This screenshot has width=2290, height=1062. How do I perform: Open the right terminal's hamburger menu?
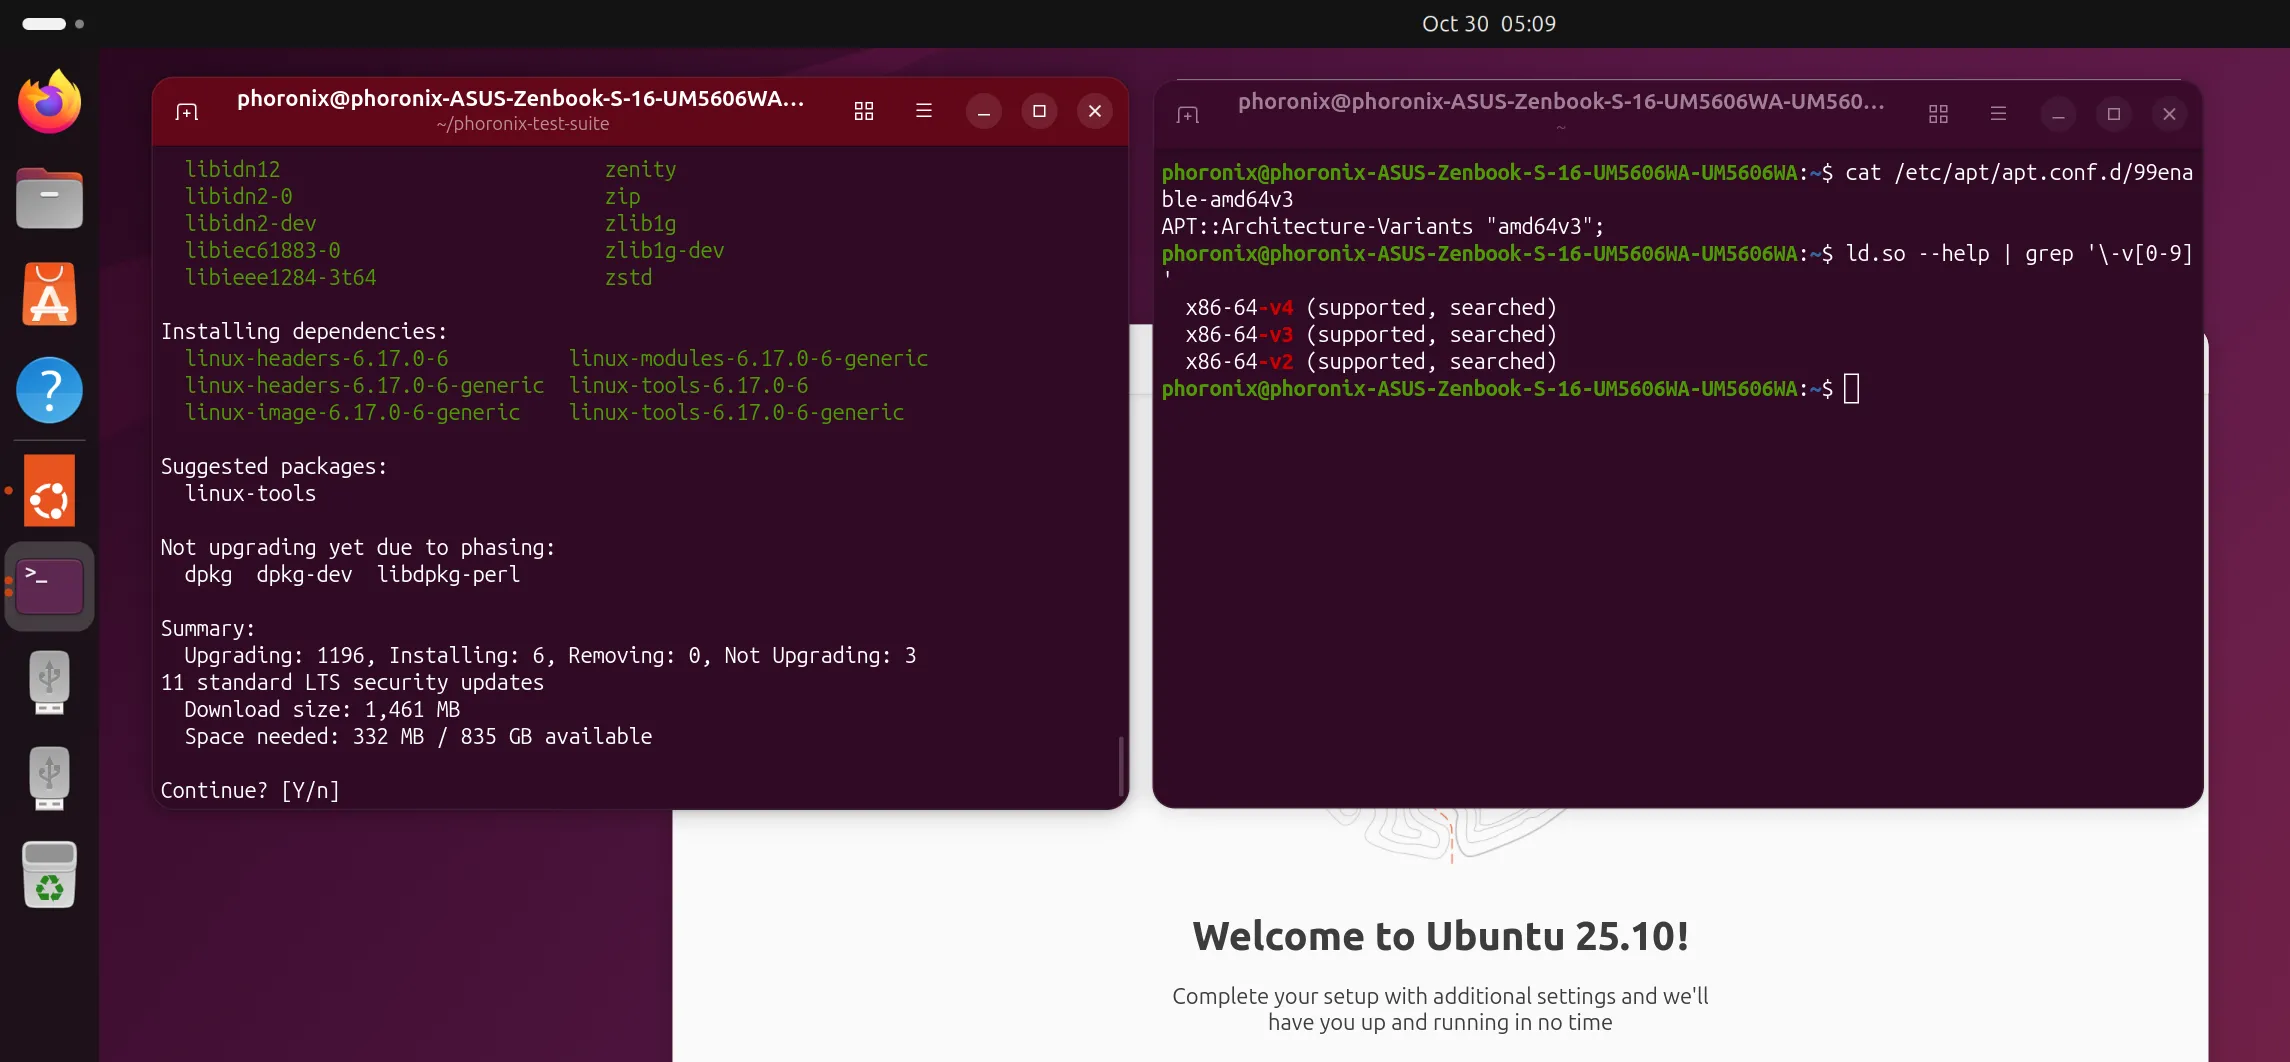pyautogui.click(x=1997, y=114)
